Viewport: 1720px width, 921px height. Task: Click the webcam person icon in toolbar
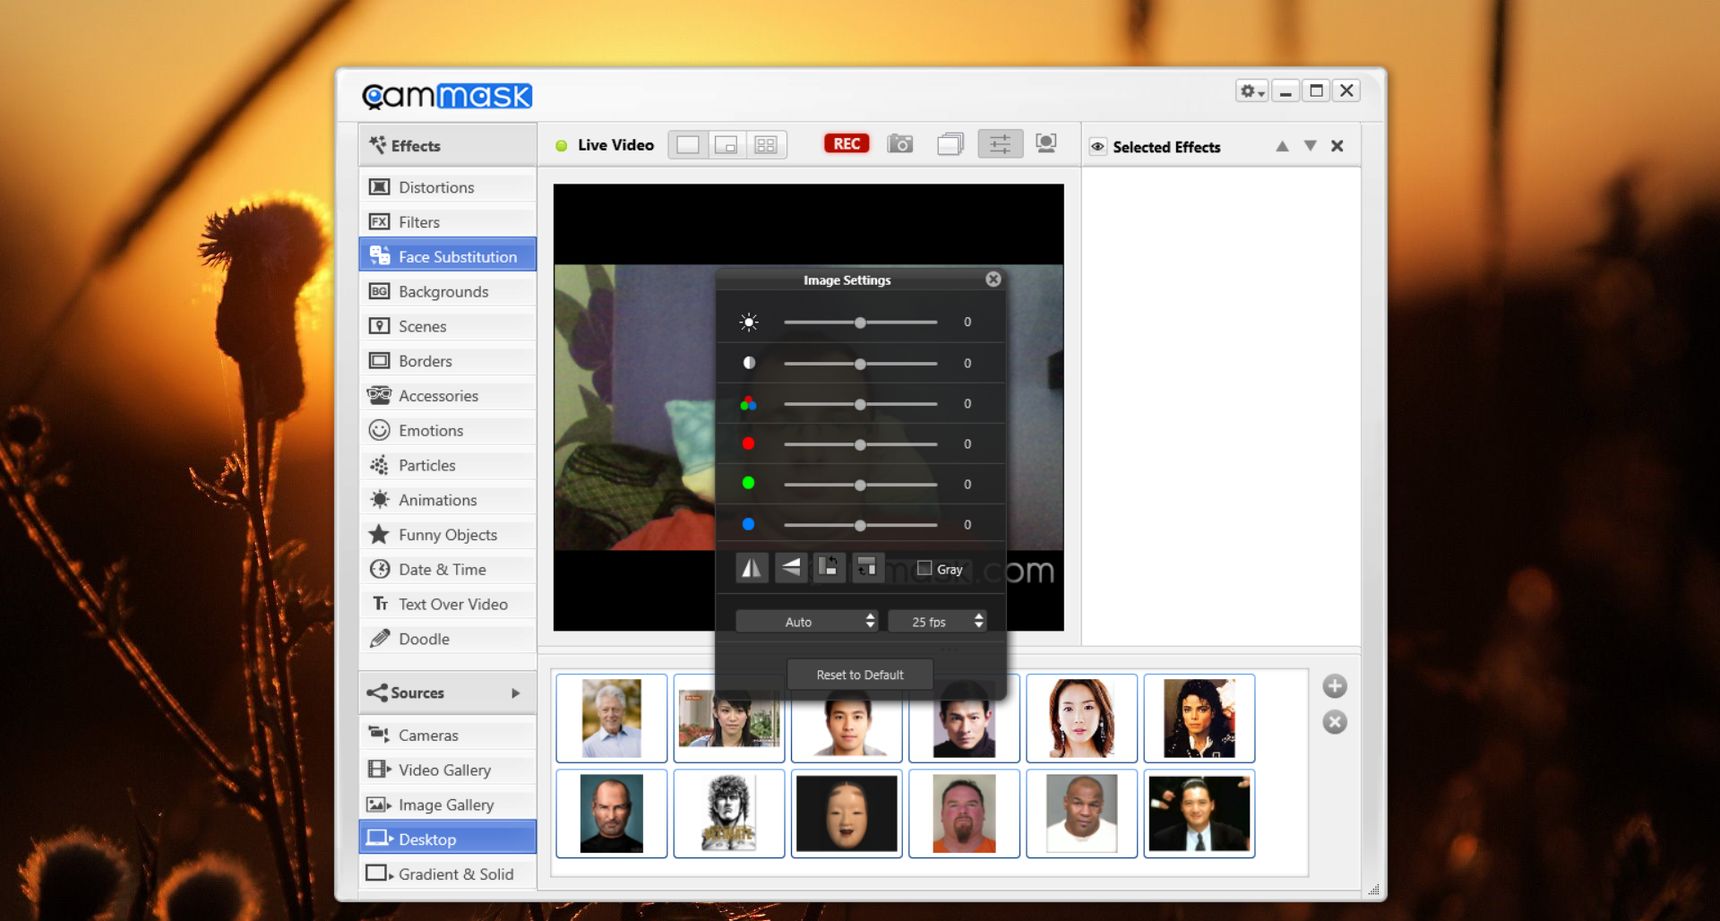pyautogui.click(x=1046, y=144)
